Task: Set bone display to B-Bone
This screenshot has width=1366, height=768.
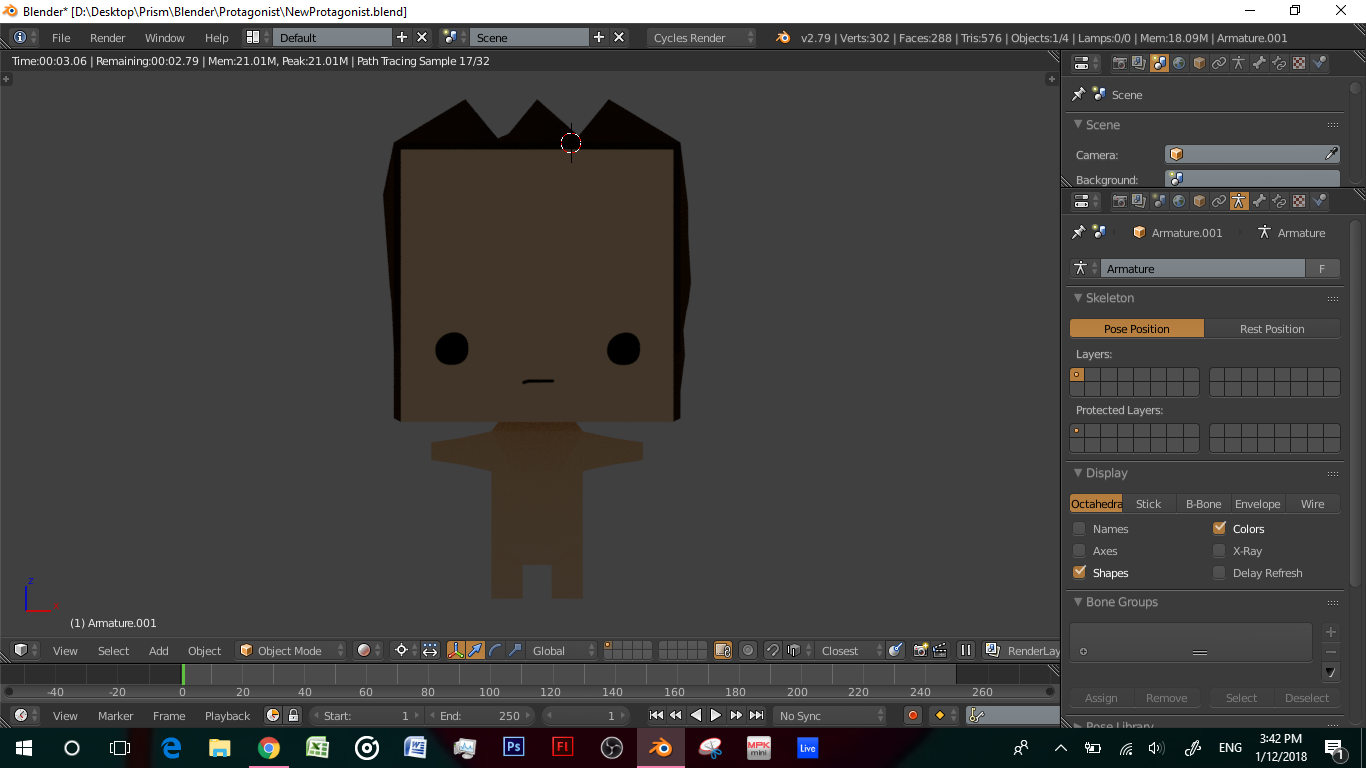Action: tap(1203, 504)
